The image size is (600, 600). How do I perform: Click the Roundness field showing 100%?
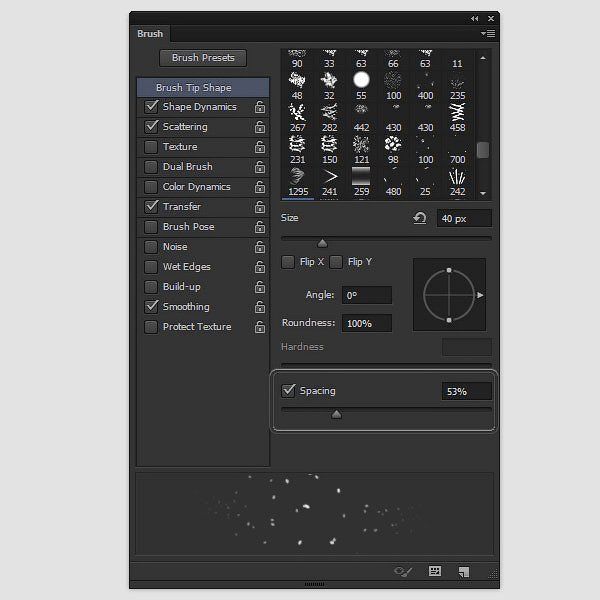click(x=367, y=323)
